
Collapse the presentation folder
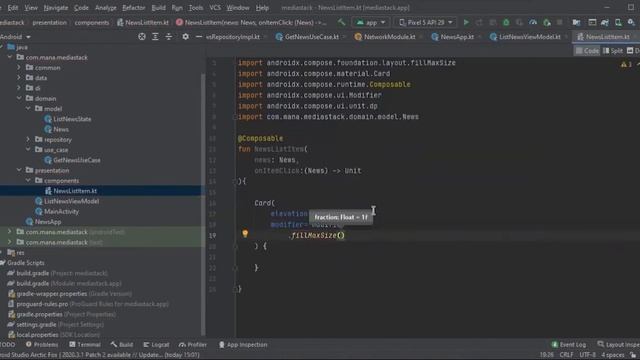pos(19,170)
